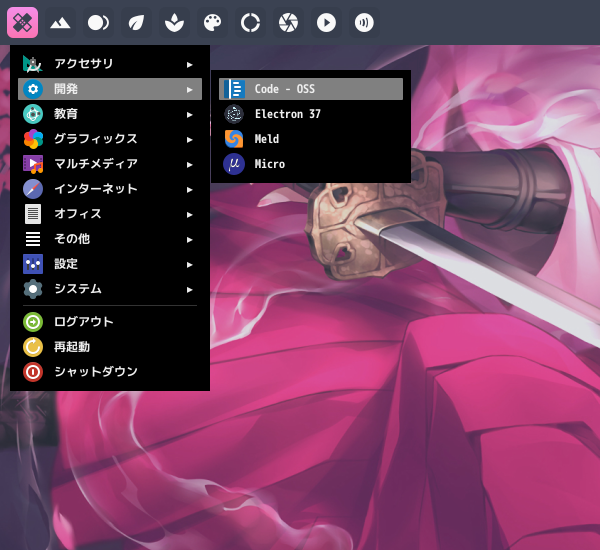The image size is (600, 550).
Task: Click the Micro mu-symbol icon
Action: [x=234, y=164]
